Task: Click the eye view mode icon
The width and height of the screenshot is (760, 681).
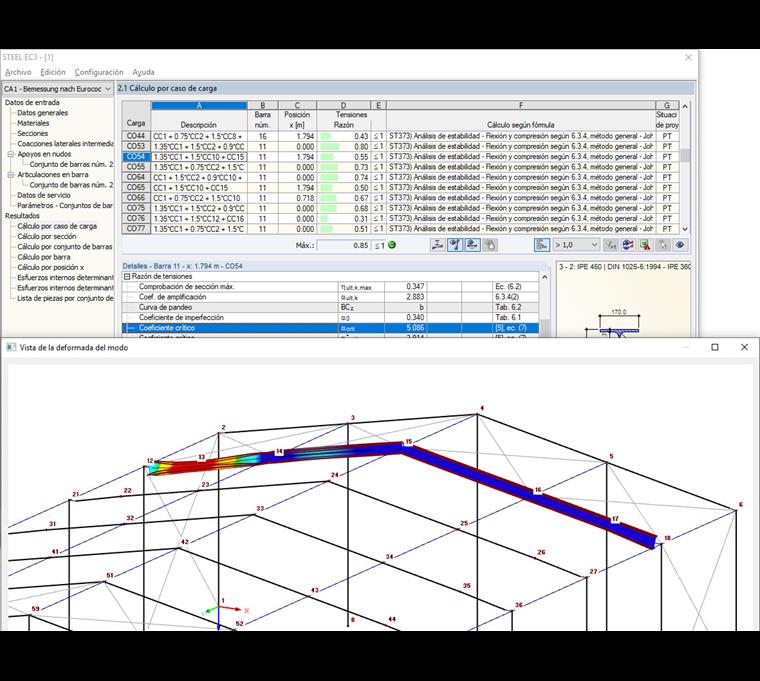Action: (680, 245)
